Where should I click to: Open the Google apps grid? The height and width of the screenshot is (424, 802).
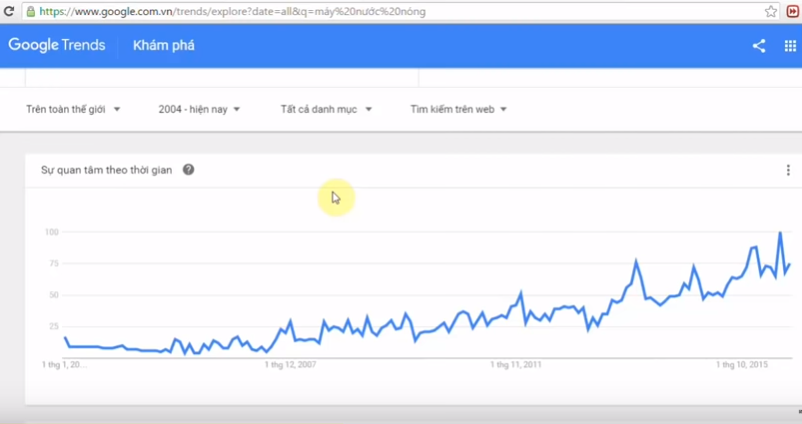point(790,46)
